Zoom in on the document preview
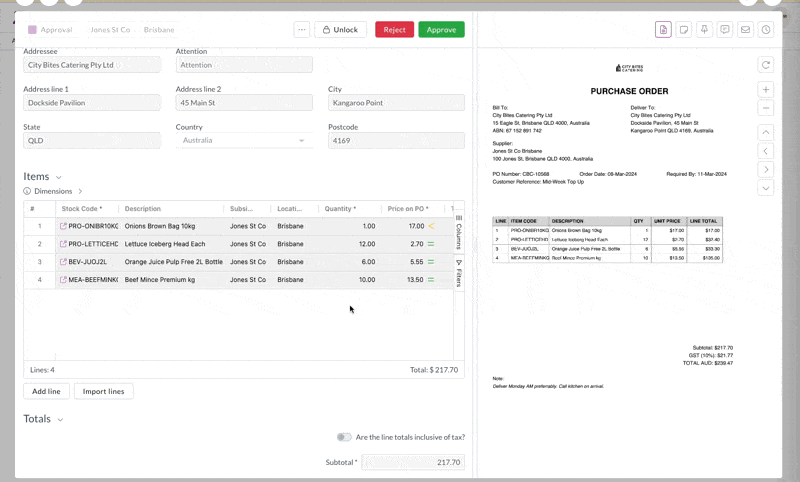Screen dimensions: 800x482 tap(766, 90)
